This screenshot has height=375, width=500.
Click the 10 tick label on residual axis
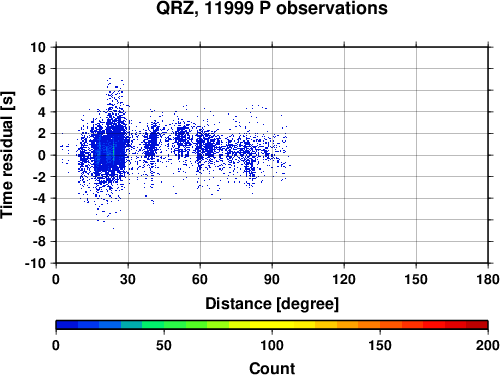[38, 47]
